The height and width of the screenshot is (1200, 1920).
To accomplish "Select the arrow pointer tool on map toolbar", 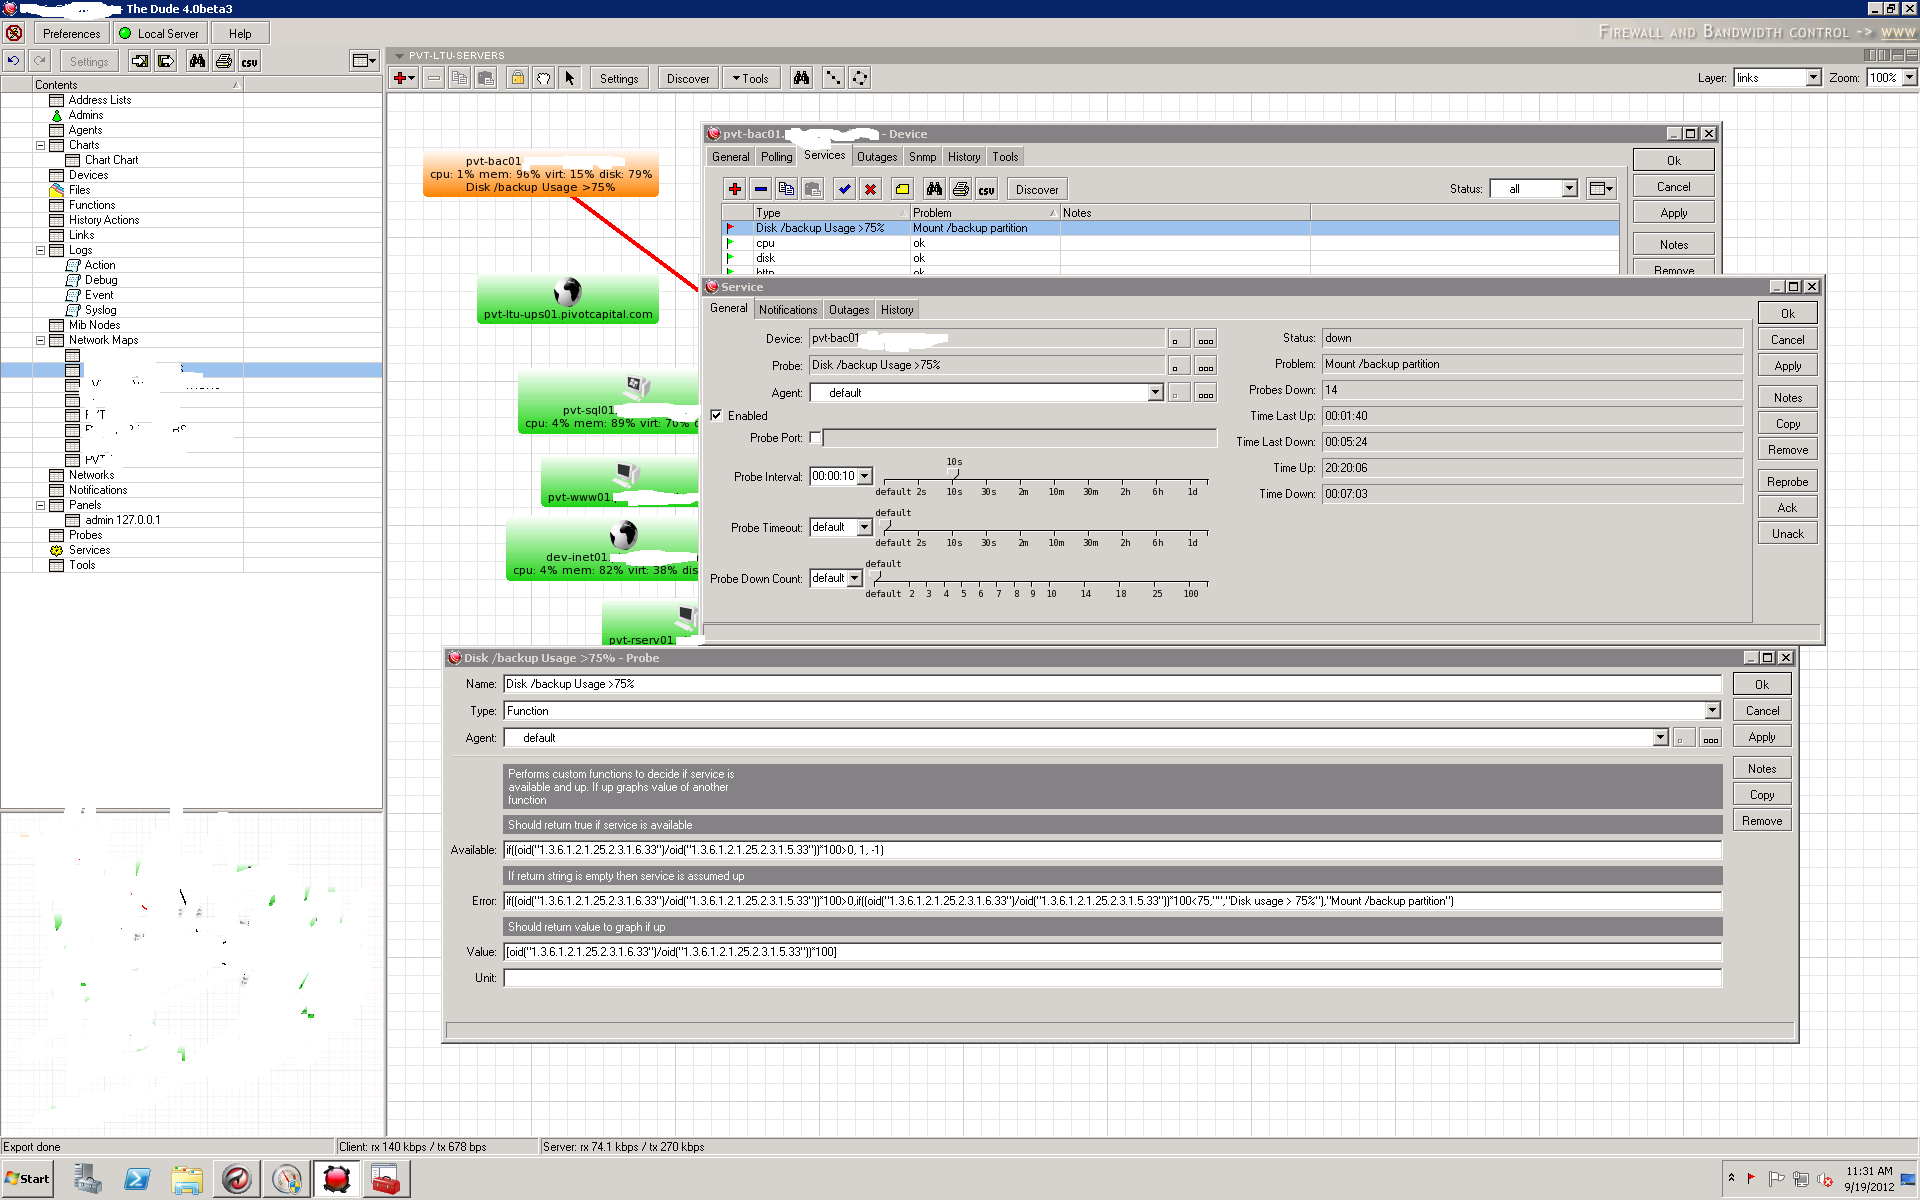I will [569, 78].
